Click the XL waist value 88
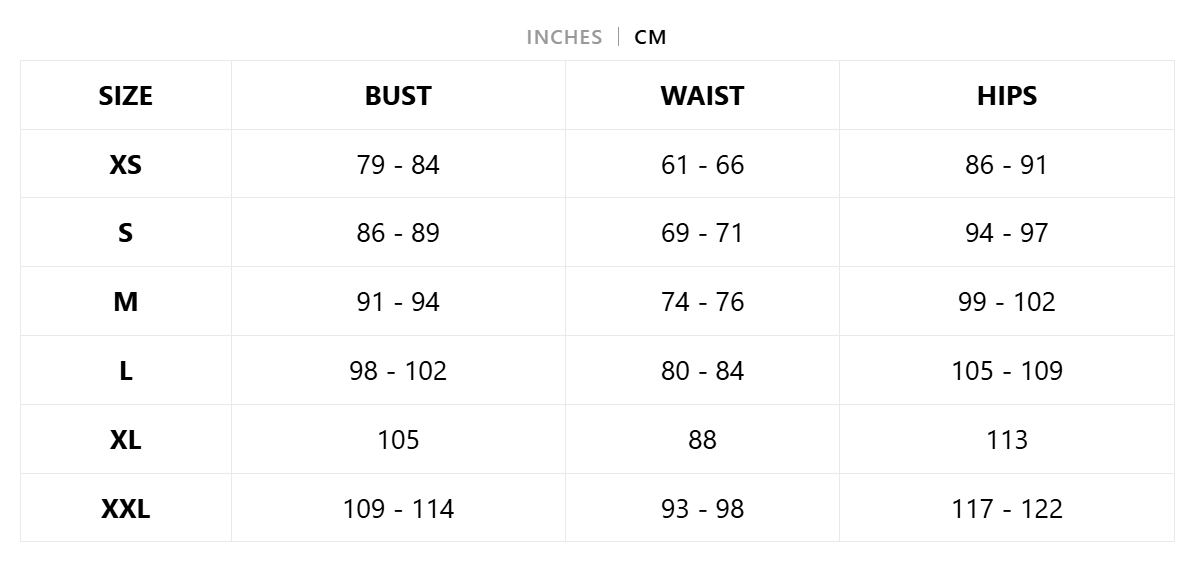1195x583 pixels. pos(702,440)
